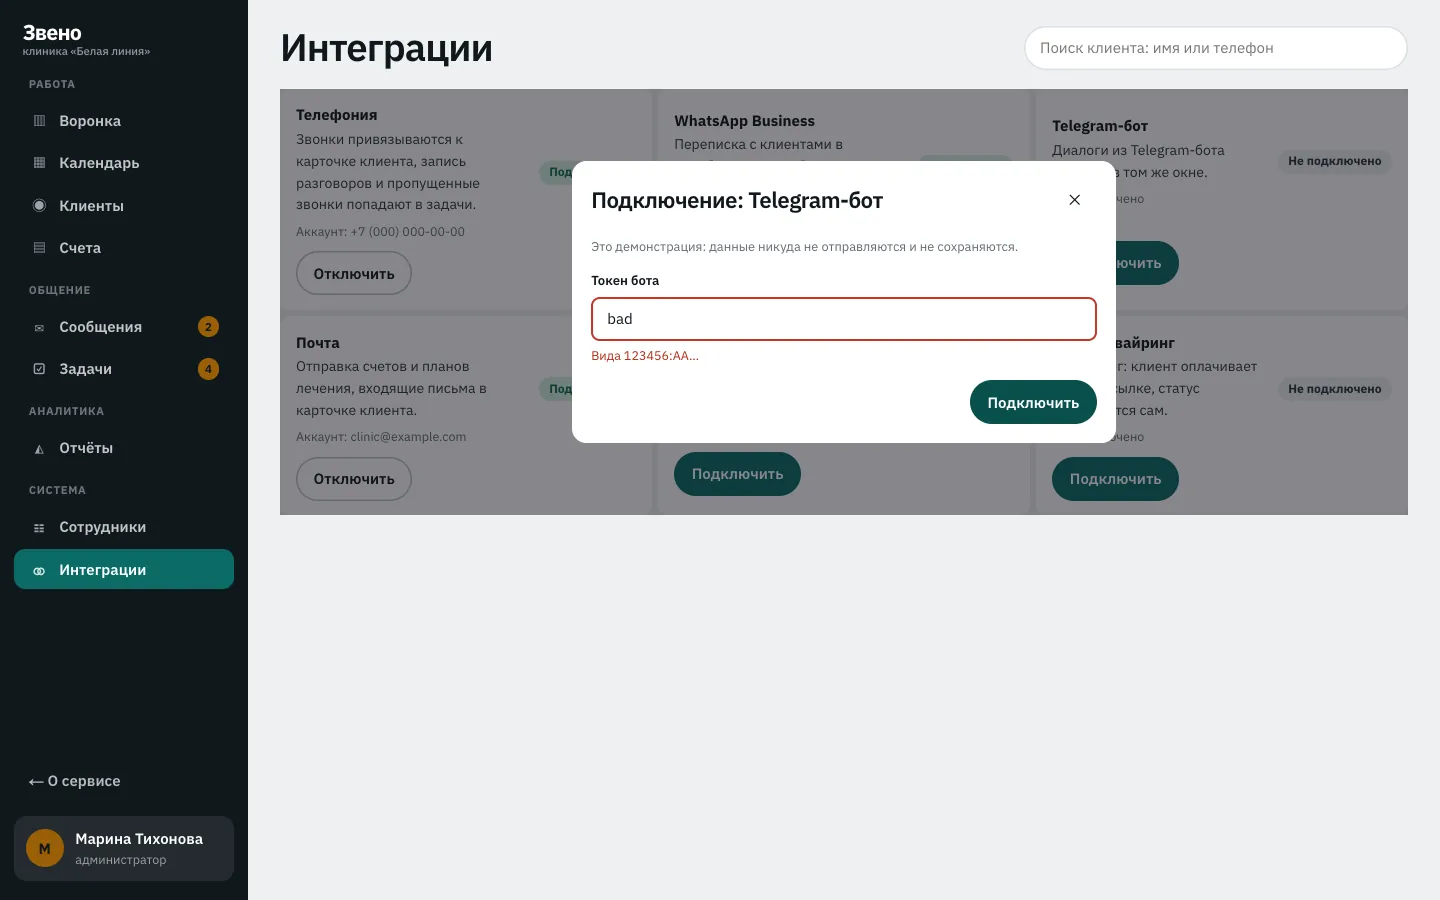Screen dimensions: 1440x900
Task: Focus the client search field
Action: coord(1216,48)
